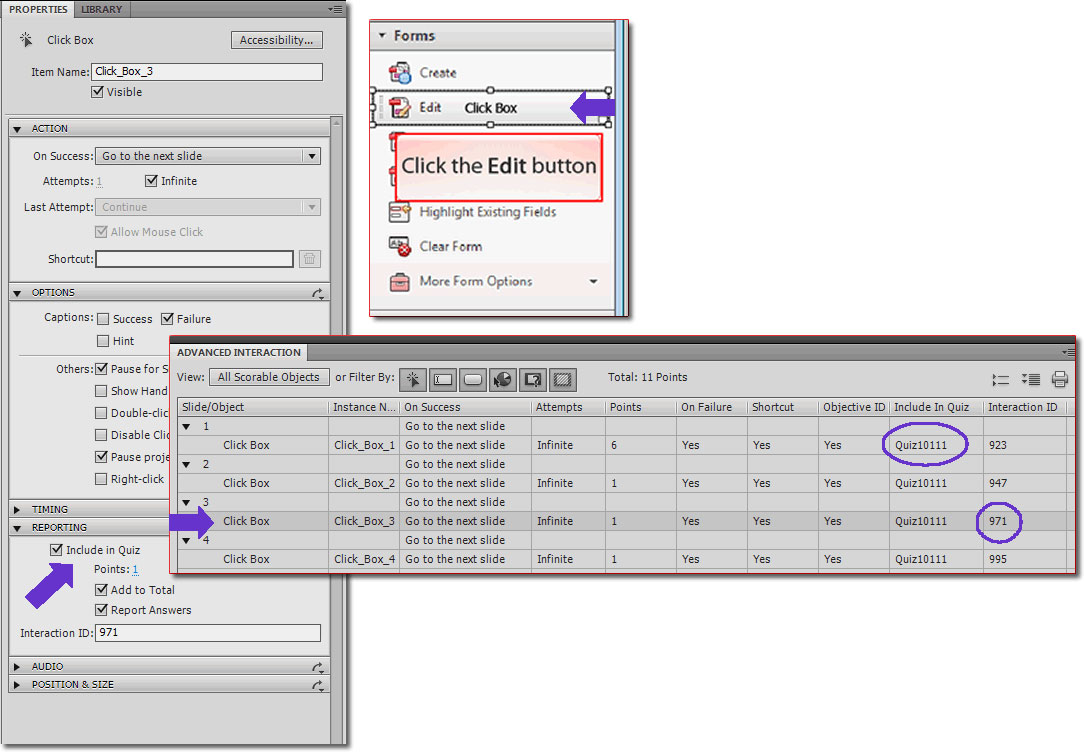Switch to the Library tab

(x=101, y=9)
